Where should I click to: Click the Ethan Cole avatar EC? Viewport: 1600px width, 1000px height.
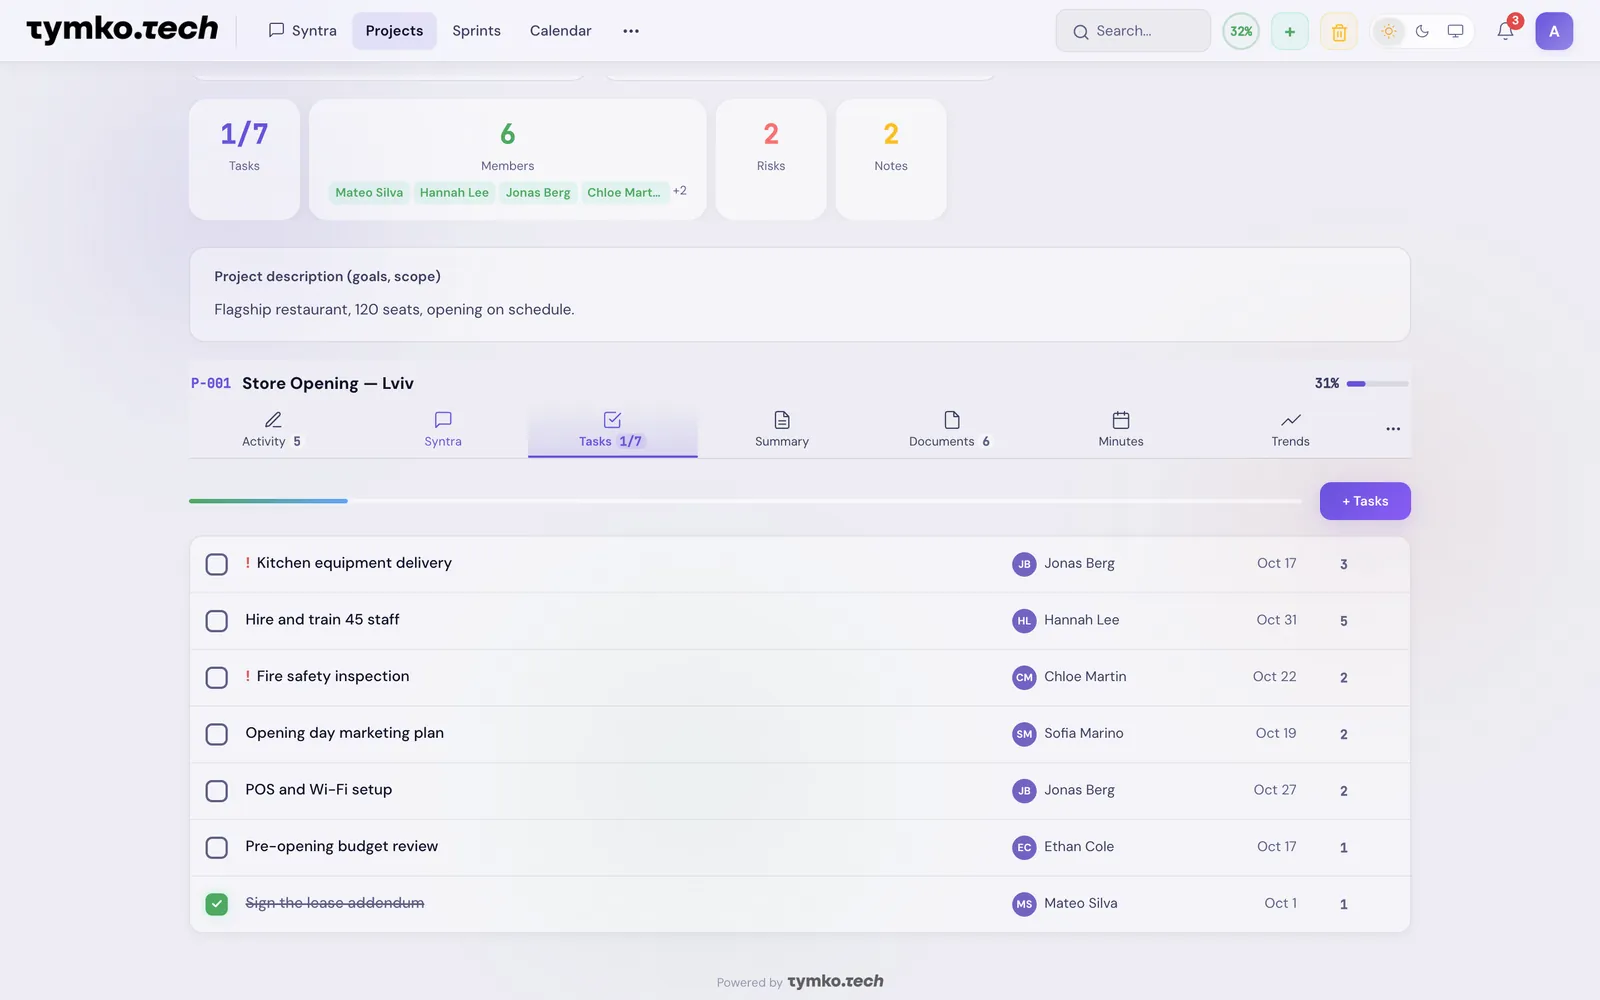click(x=1024, y=847)
